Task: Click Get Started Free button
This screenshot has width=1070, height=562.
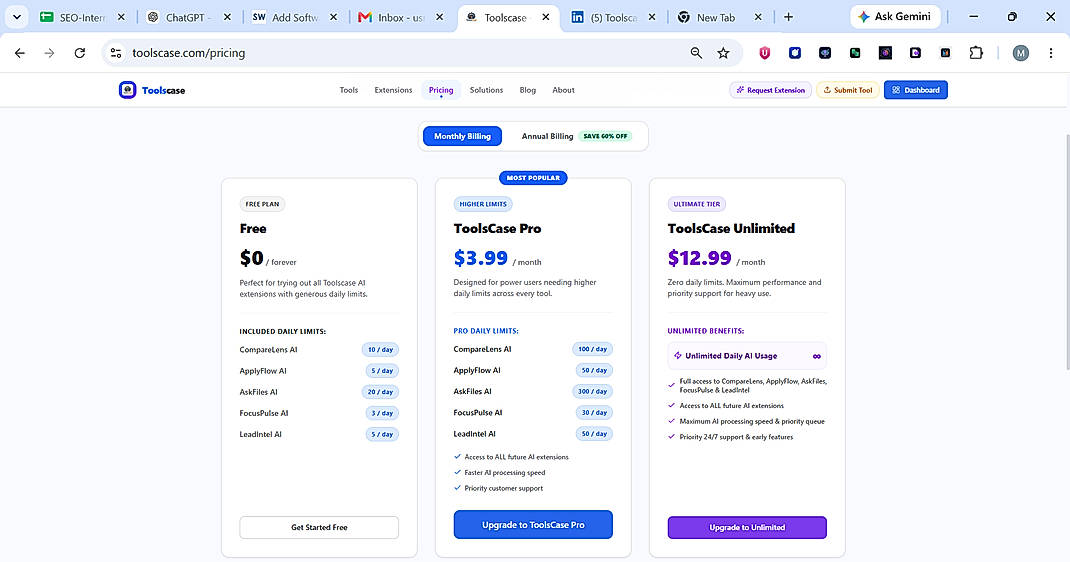Action: pyautogui.click(x=319, y=527)
